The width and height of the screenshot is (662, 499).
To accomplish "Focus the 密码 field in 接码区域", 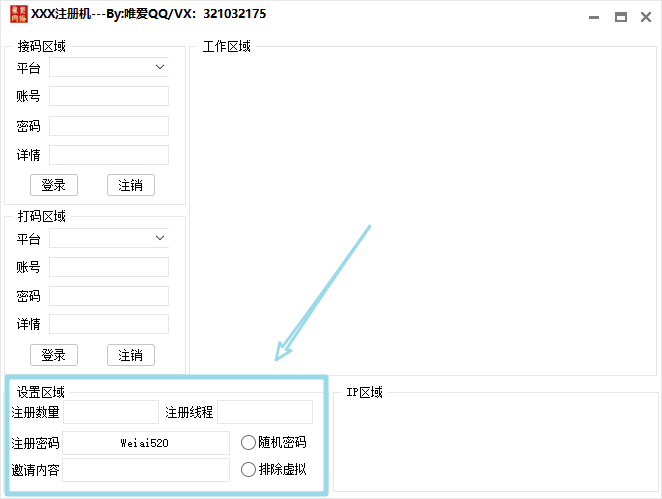I will click(x=109, y=126).
